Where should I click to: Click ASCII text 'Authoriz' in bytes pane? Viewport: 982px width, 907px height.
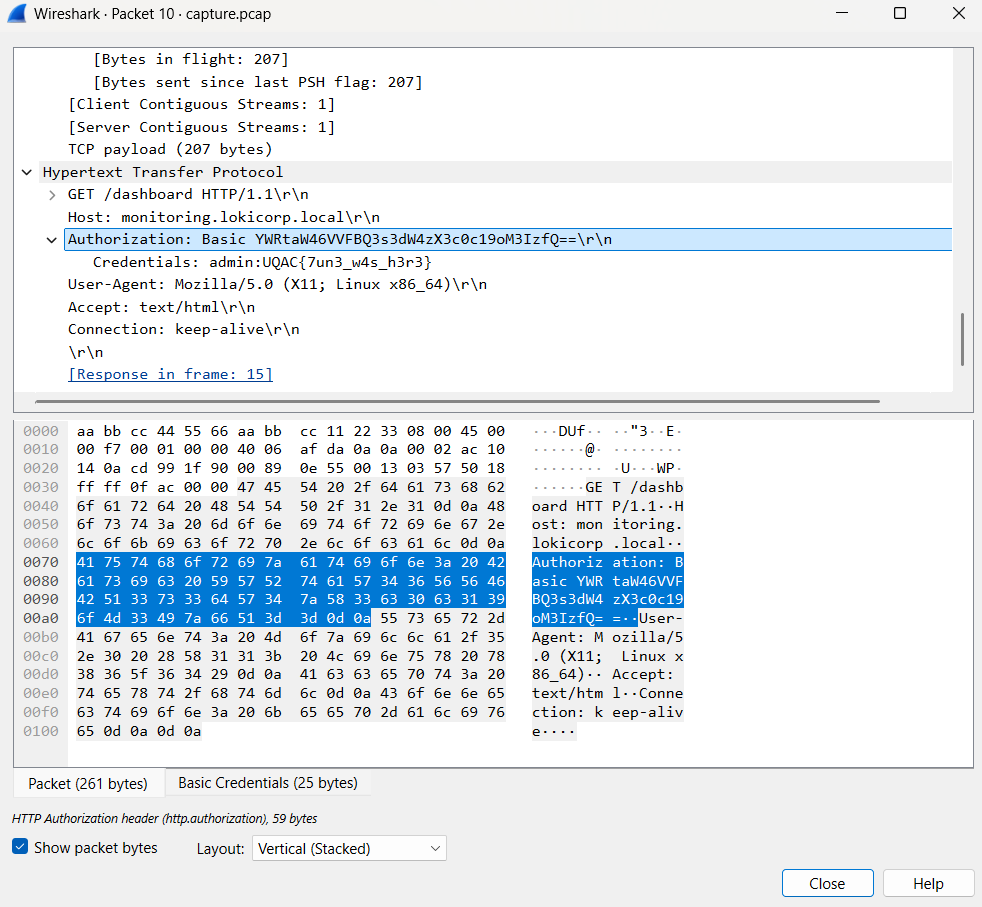[x=567, y=562]
